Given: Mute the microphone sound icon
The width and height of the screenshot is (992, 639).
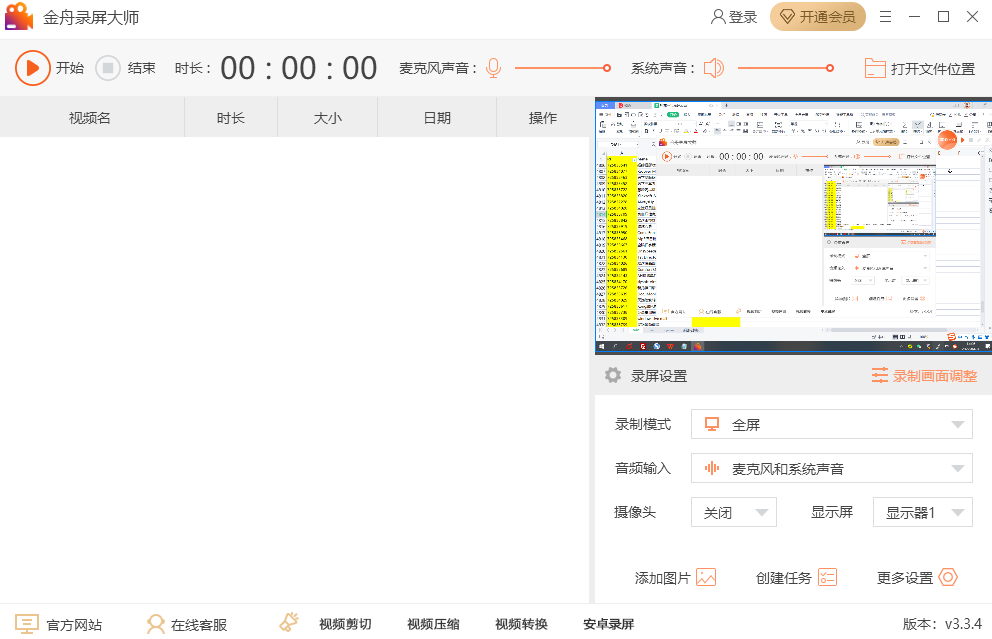Looking at the screenshot, I should (x=492, y=68).
